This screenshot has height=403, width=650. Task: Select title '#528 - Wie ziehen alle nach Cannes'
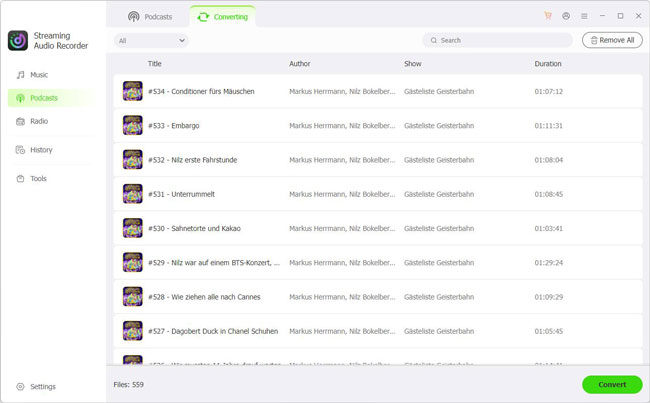(204, 297)
